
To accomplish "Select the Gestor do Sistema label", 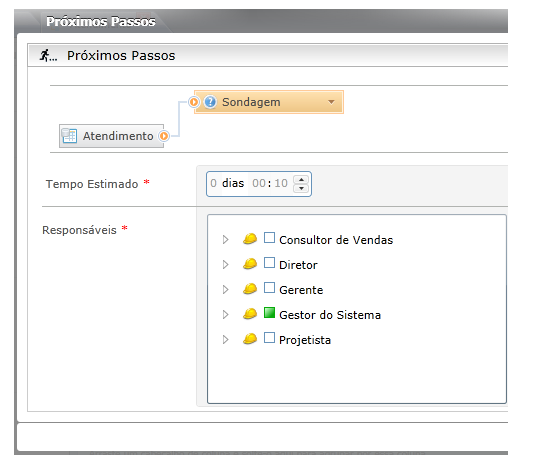I will (330, 315).
